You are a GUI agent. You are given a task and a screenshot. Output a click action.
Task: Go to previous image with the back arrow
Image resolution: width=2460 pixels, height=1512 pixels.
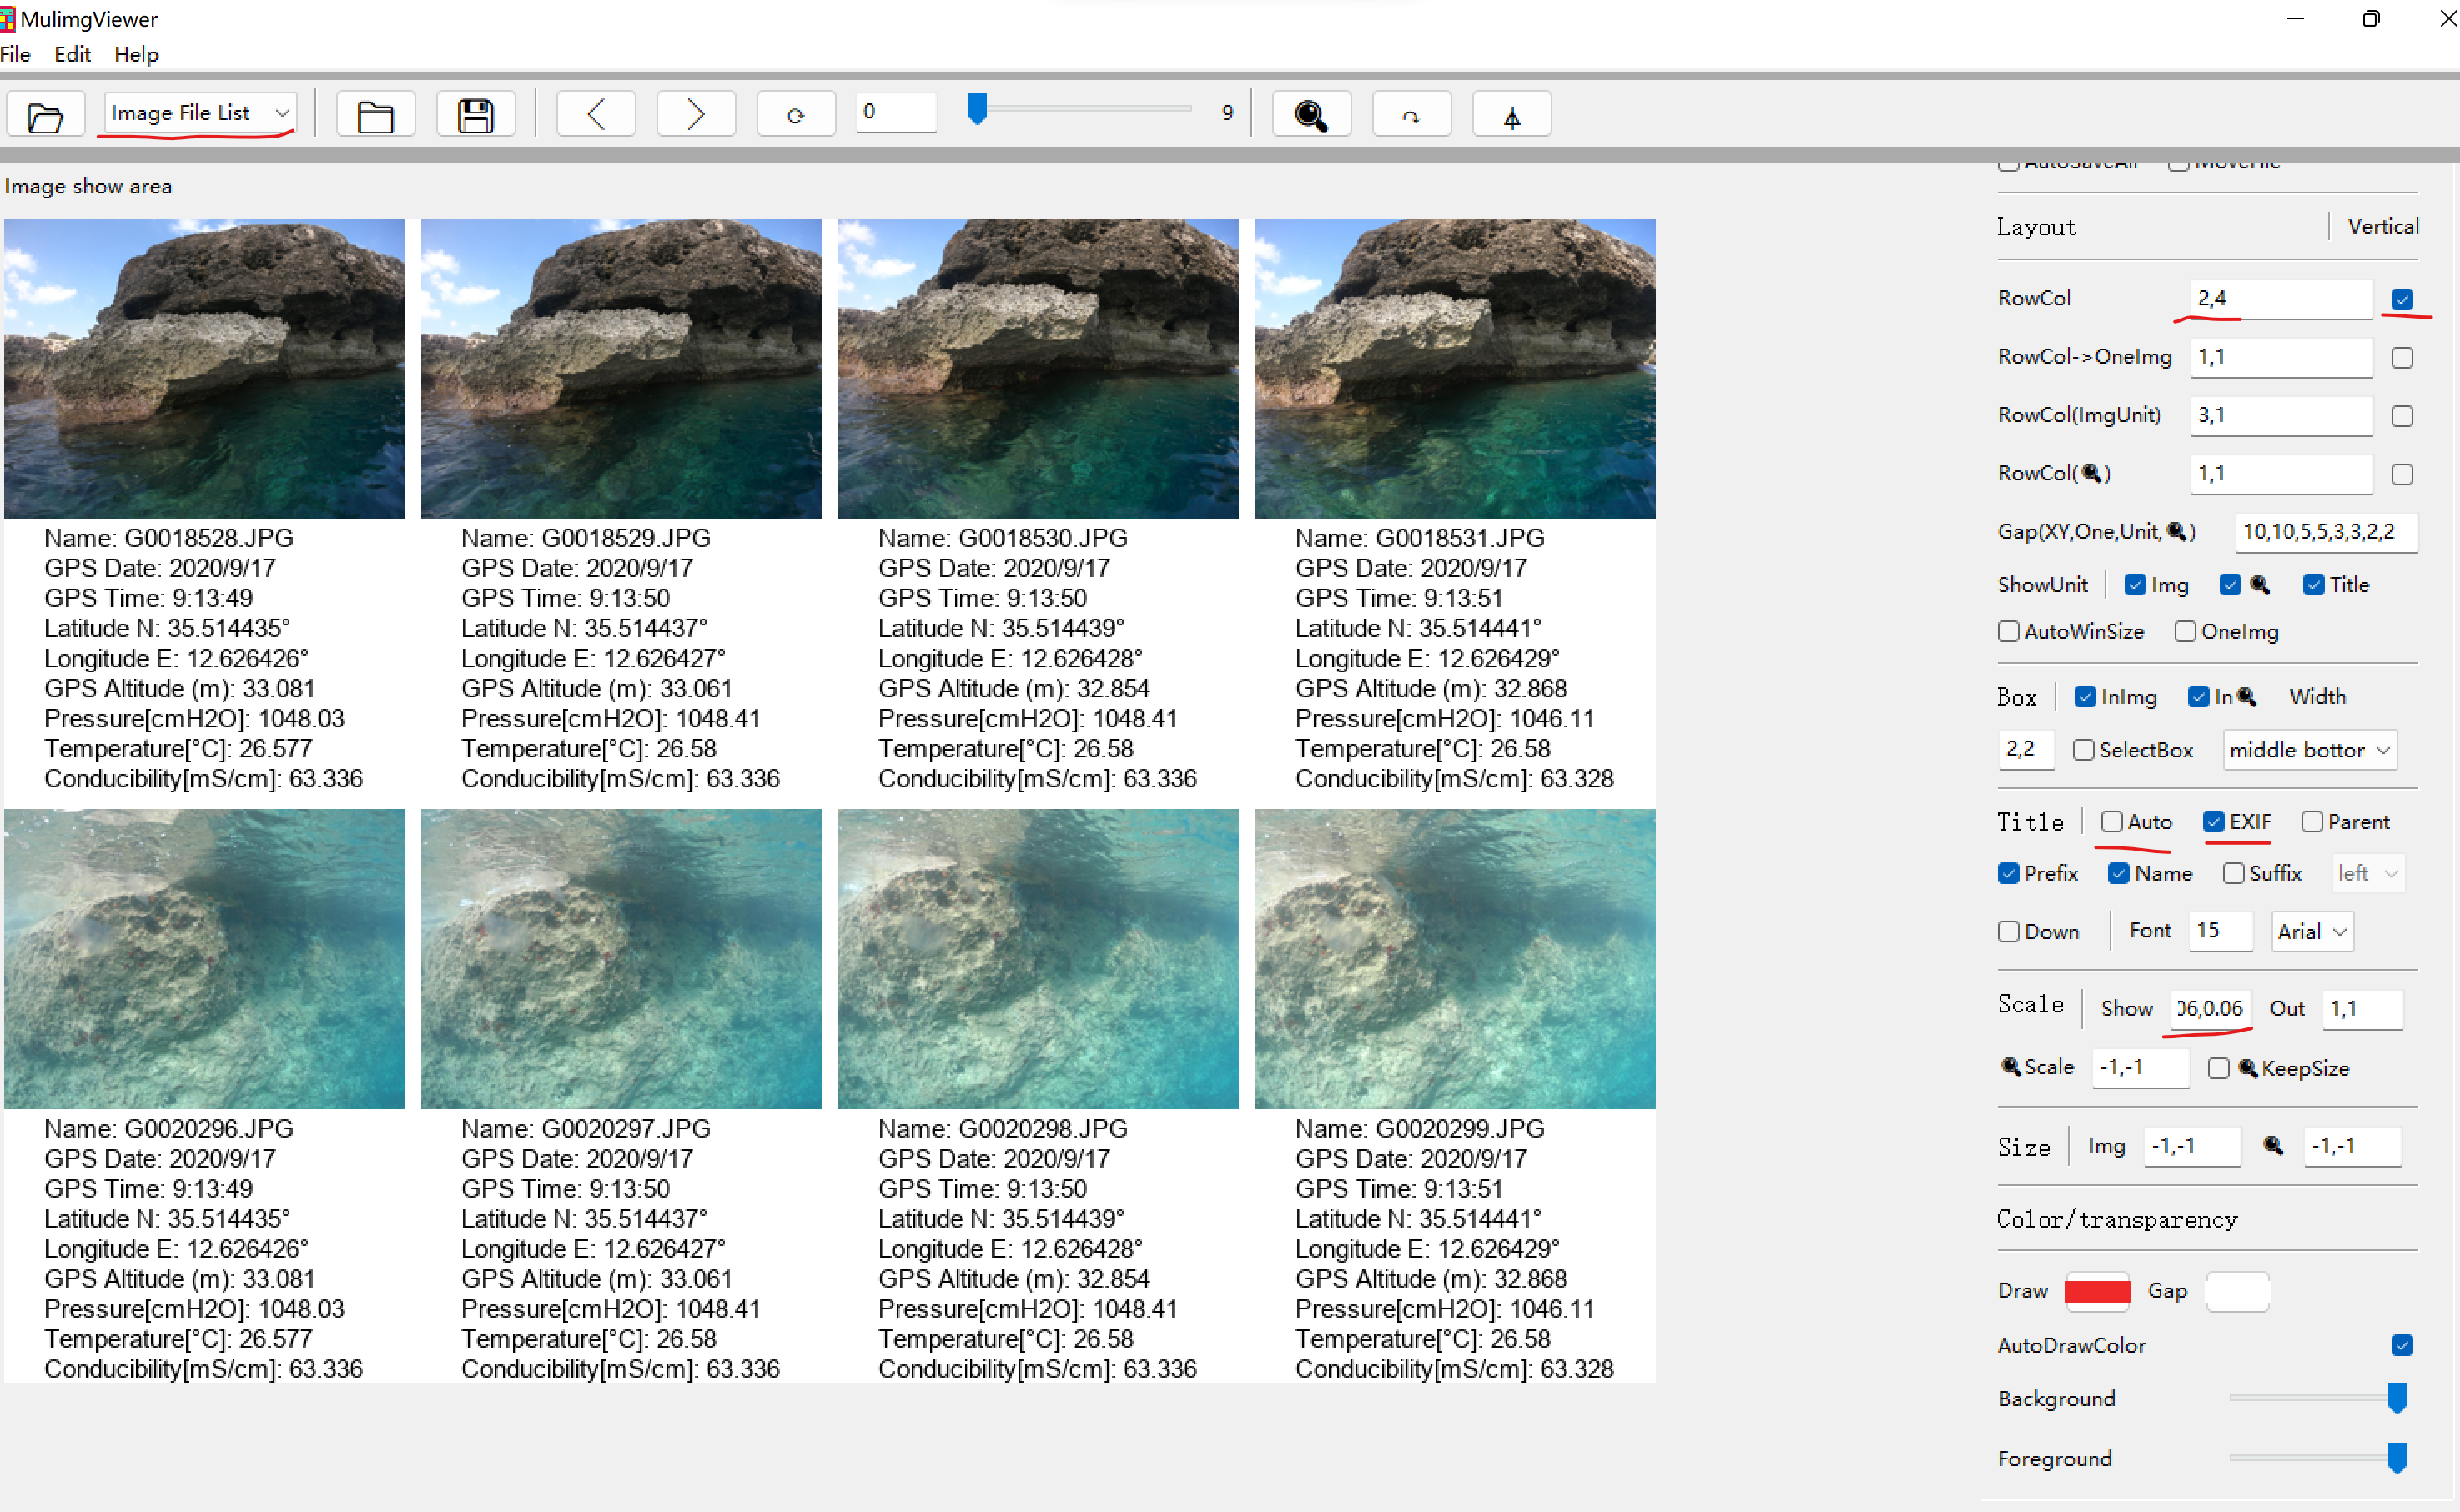[x=595, y=113]
